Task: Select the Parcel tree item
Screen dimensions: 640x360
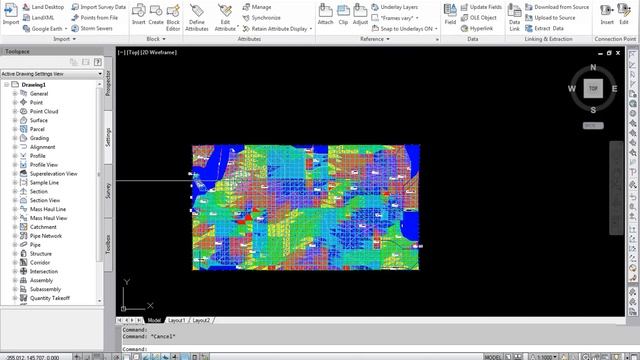Action: (x=37, y=129)
